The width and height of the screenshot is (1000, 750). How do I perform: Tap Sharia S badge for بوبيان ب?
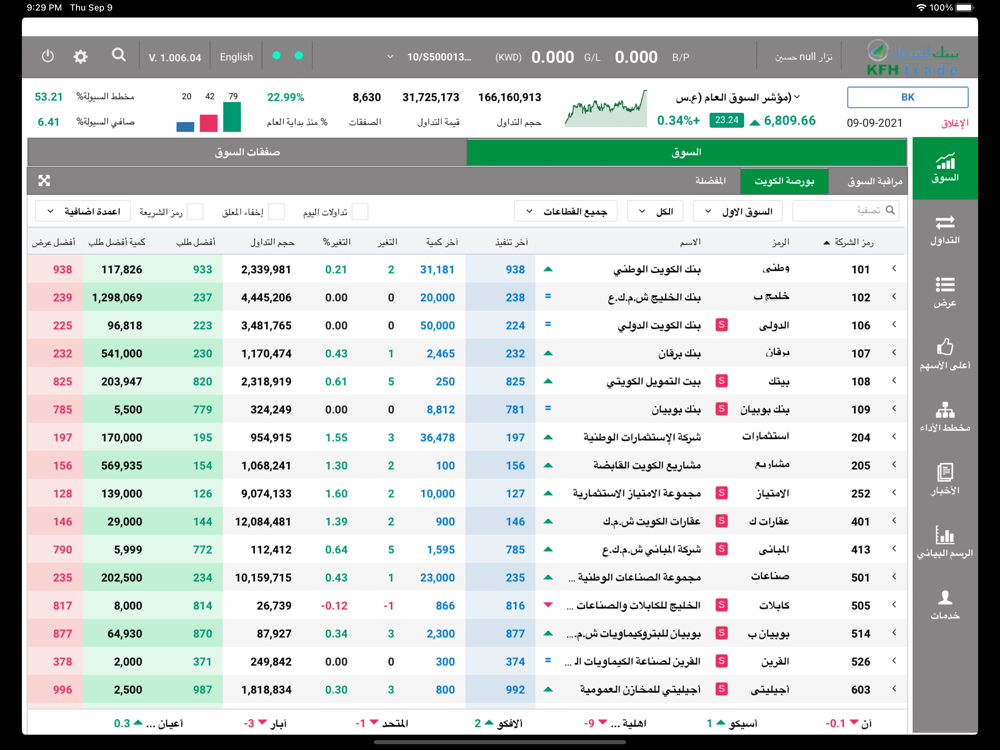pyautogui.click(x=721, y=633)
